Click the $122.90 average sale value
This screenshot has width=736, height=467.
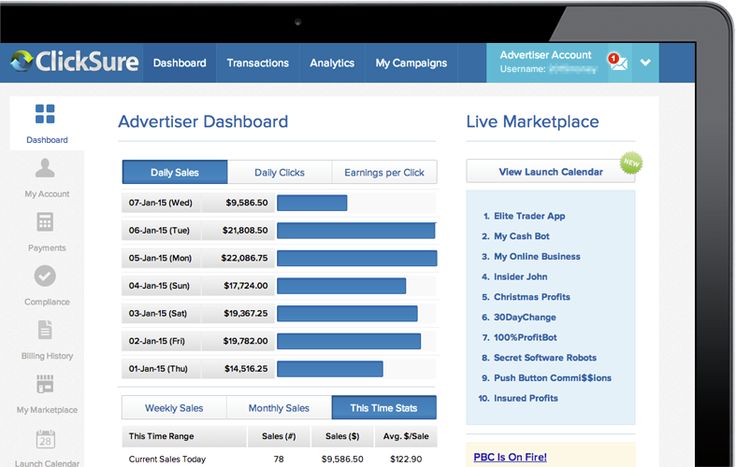[x=406, y=459]
